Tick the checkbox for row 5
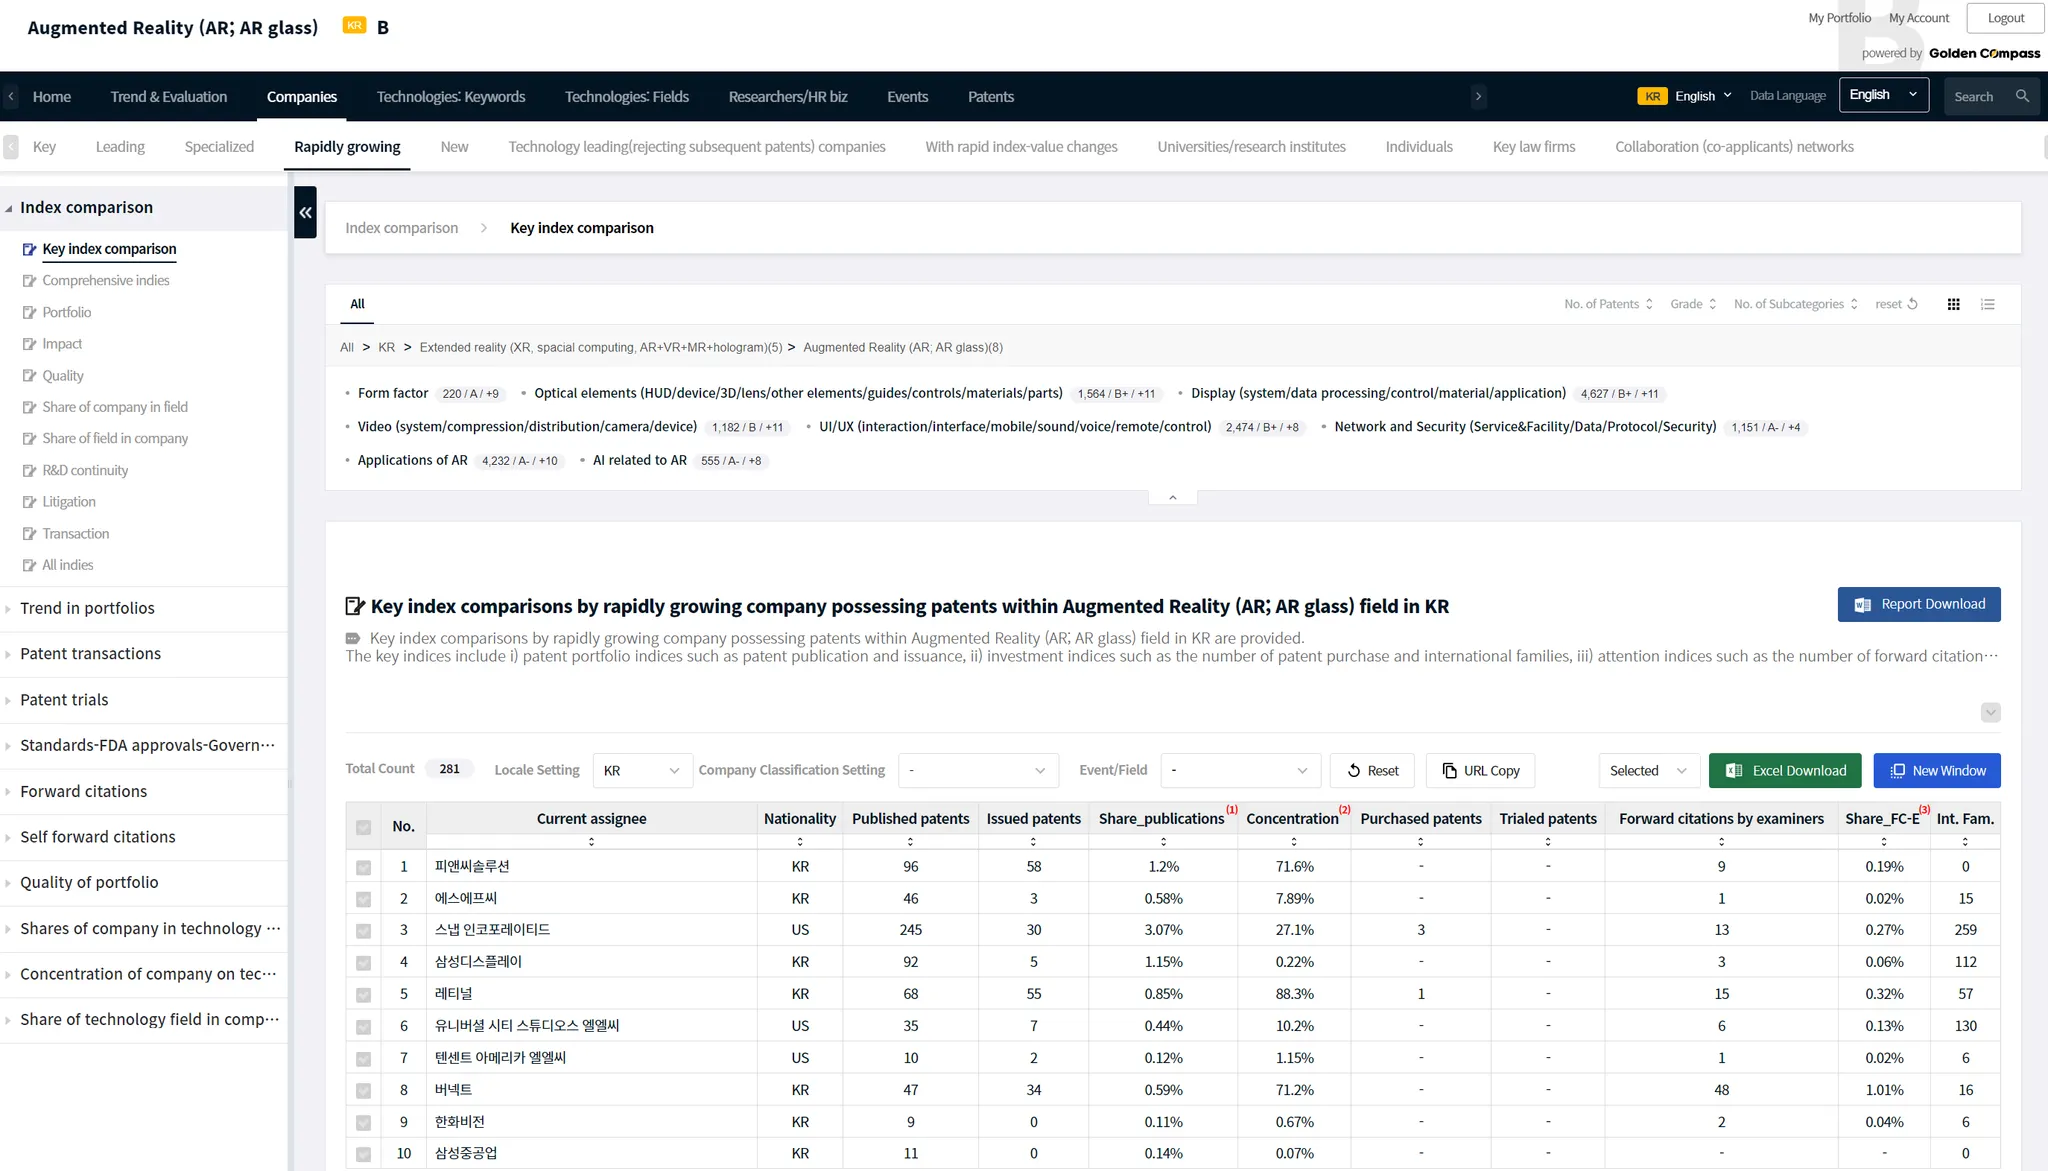This screenshot has height=1171, width=2048. (x=364, y=995)
